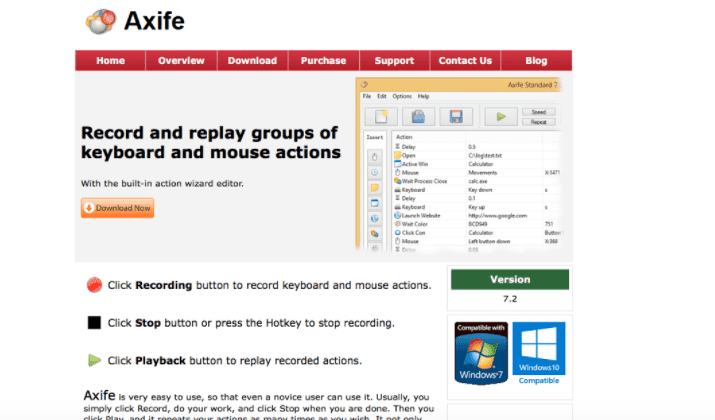This screenshot has width=715, height=420.
Task: Click the folder icon of Open row
Action: (x=398, y=156)
